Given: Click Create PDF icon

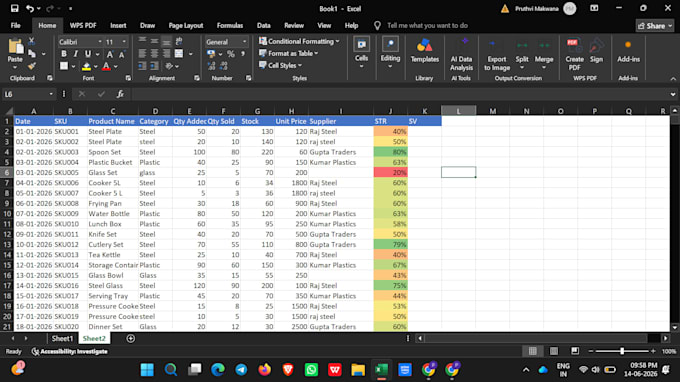Looking at the screenshot, I should (x=574, y=54).
